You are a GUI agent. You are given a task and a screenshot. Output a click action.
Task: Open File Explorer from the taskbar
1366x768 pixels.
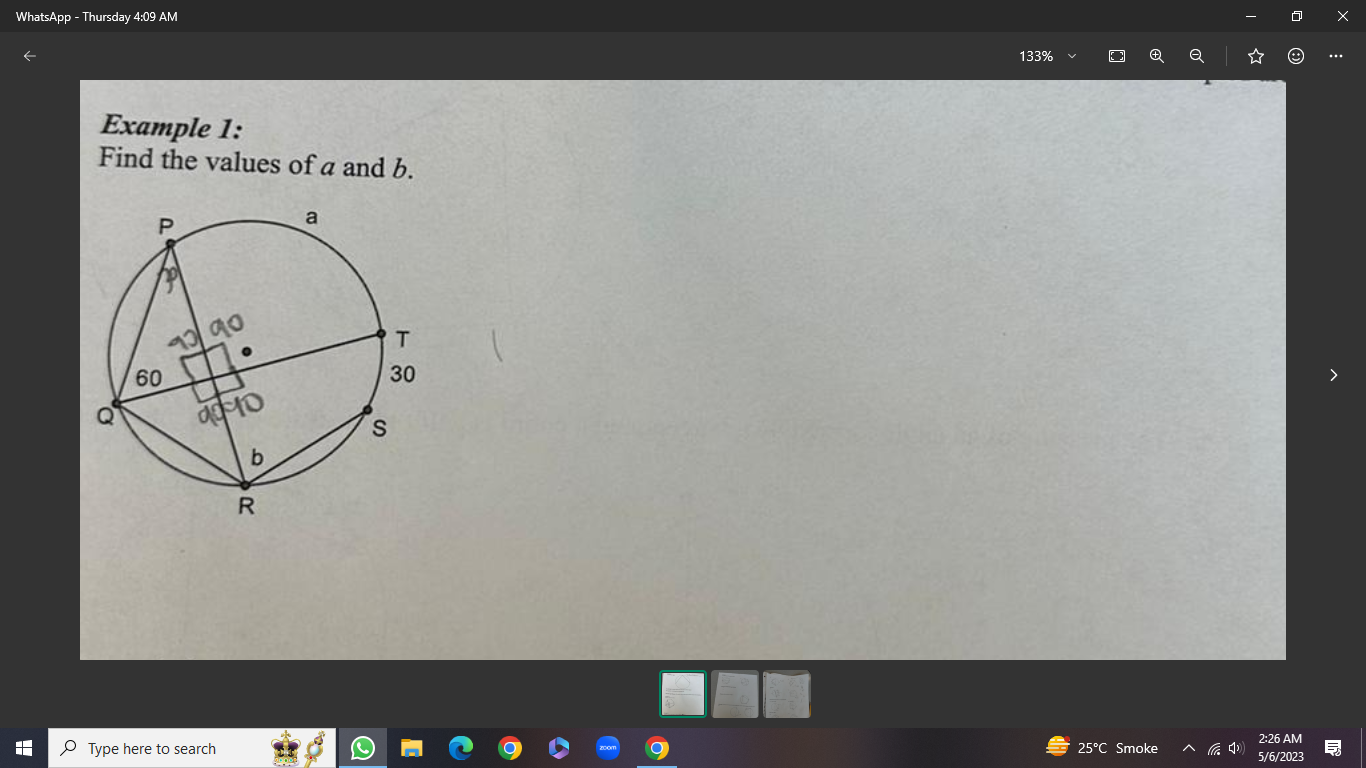click(411, 747)
